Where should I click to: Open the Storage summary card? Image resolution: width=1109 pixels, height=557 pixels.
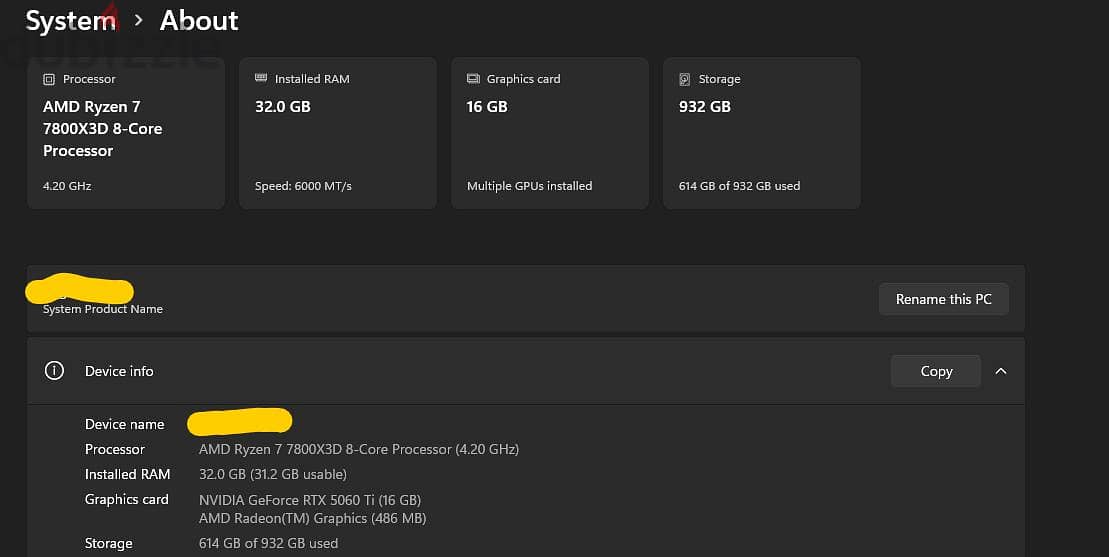[x=762, y=133]
